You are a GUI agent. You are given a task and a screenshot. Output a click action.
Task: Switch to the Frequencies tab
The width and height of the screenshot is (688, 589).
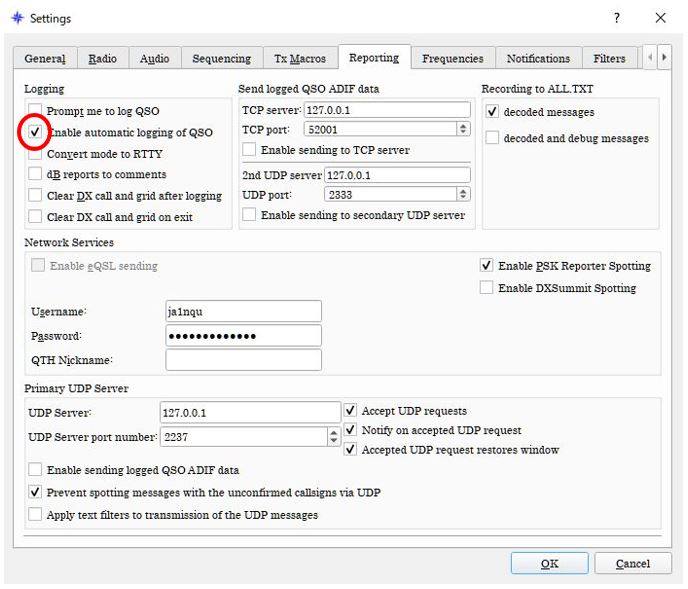[452, 59]
